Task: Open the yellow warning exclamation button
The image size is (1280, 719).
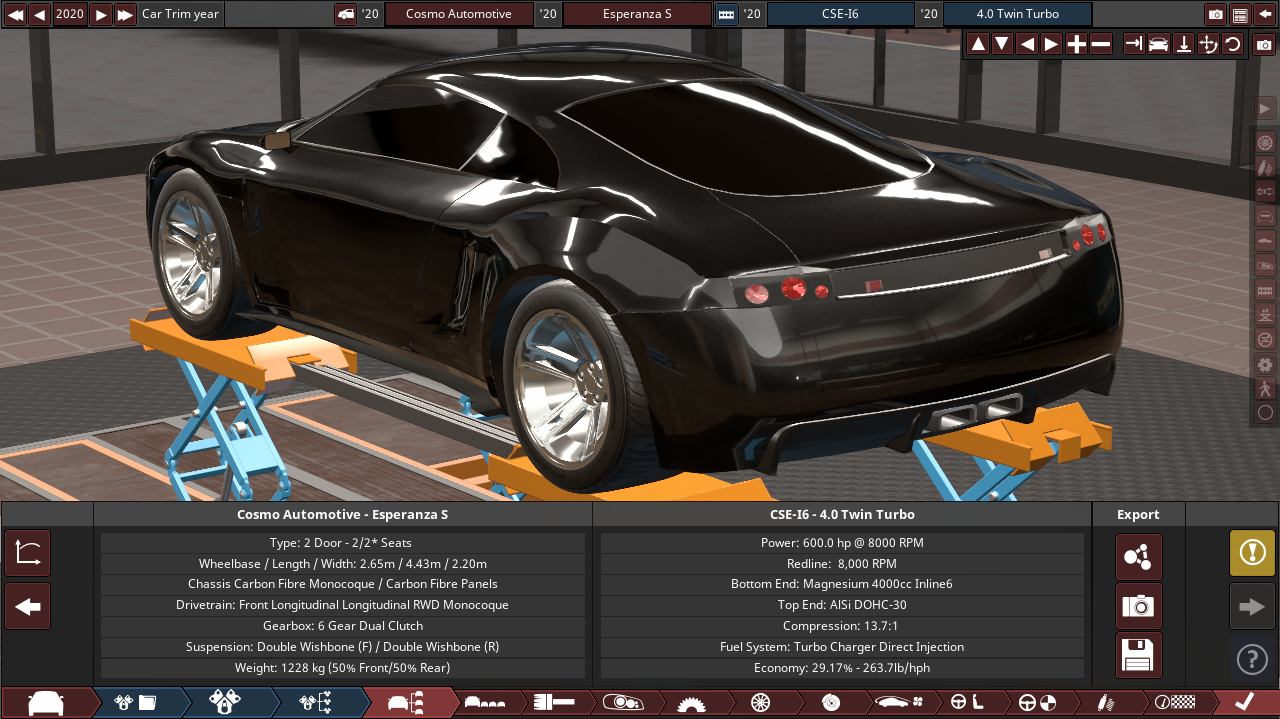Action: 1253,553
